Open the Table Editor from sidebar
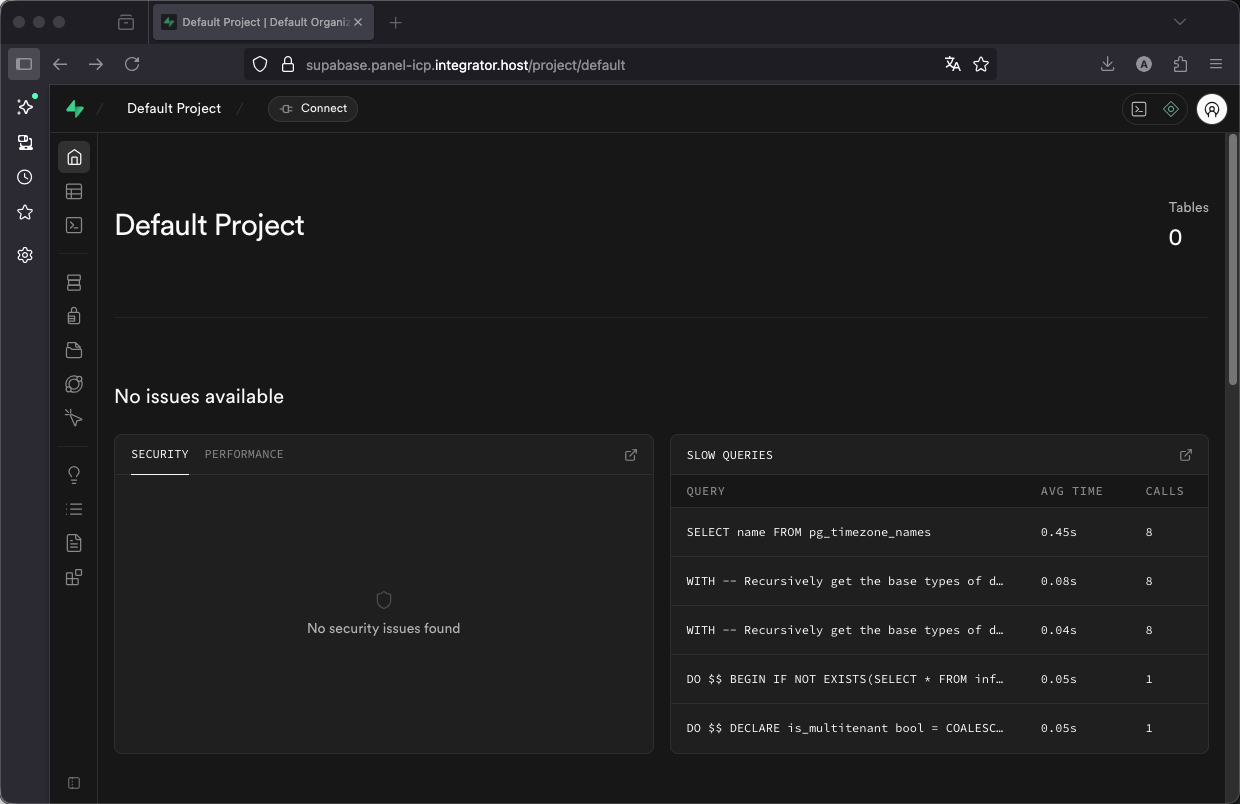Screen dimensions: 1240x804 coord(74,191)
